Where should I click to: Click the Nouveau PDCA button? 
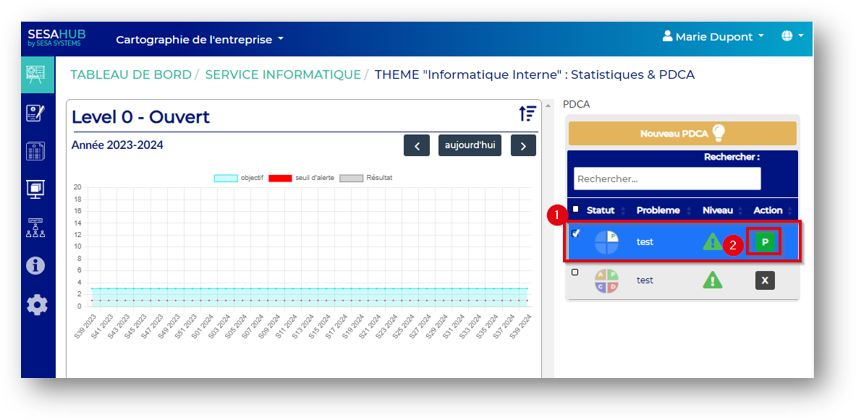(682, 133)
